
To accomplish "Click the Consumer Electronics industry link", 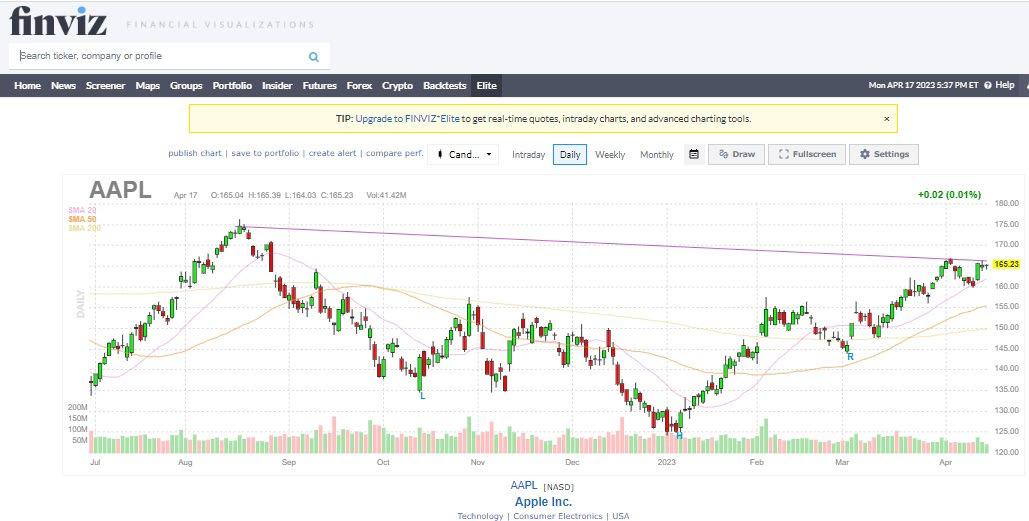I will tap(558, 516).
